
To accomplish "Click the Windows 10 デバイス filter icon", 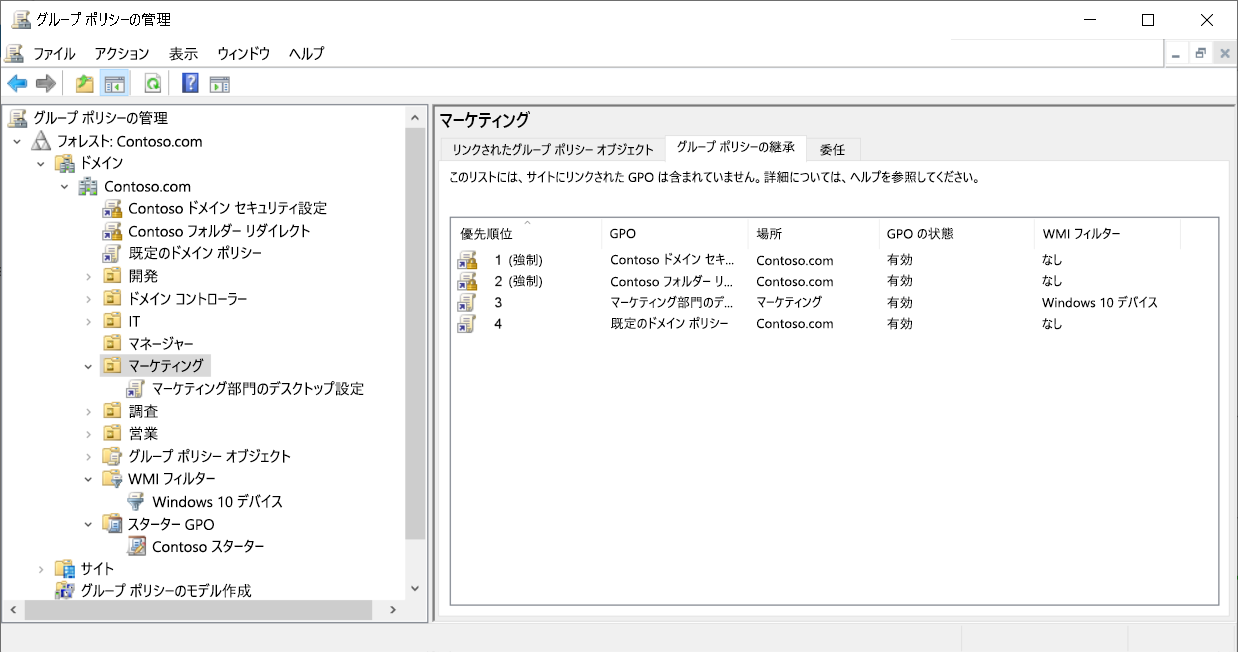I will pyautogui.click(x=137, y=501).
